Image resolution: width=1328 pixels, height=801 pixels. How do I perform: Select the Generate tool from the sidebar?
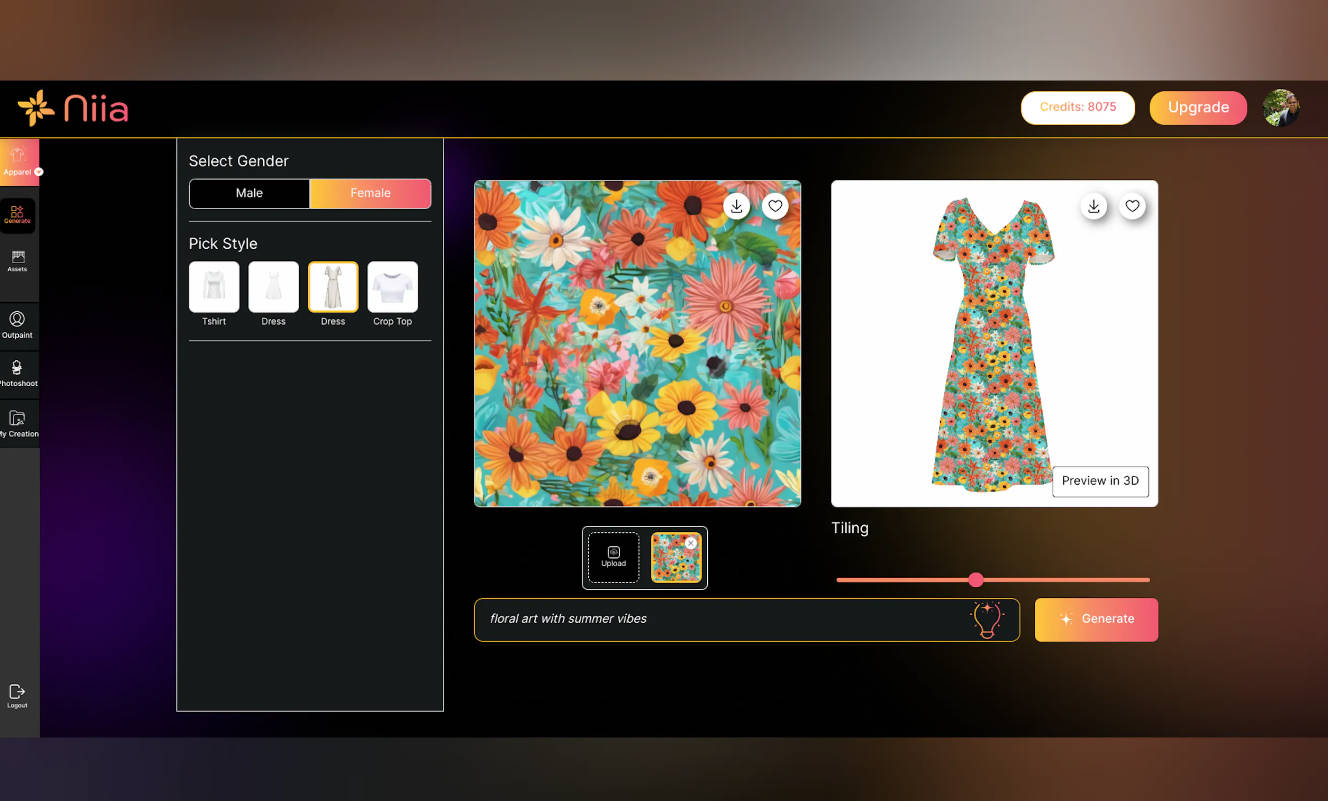point(18,215)
